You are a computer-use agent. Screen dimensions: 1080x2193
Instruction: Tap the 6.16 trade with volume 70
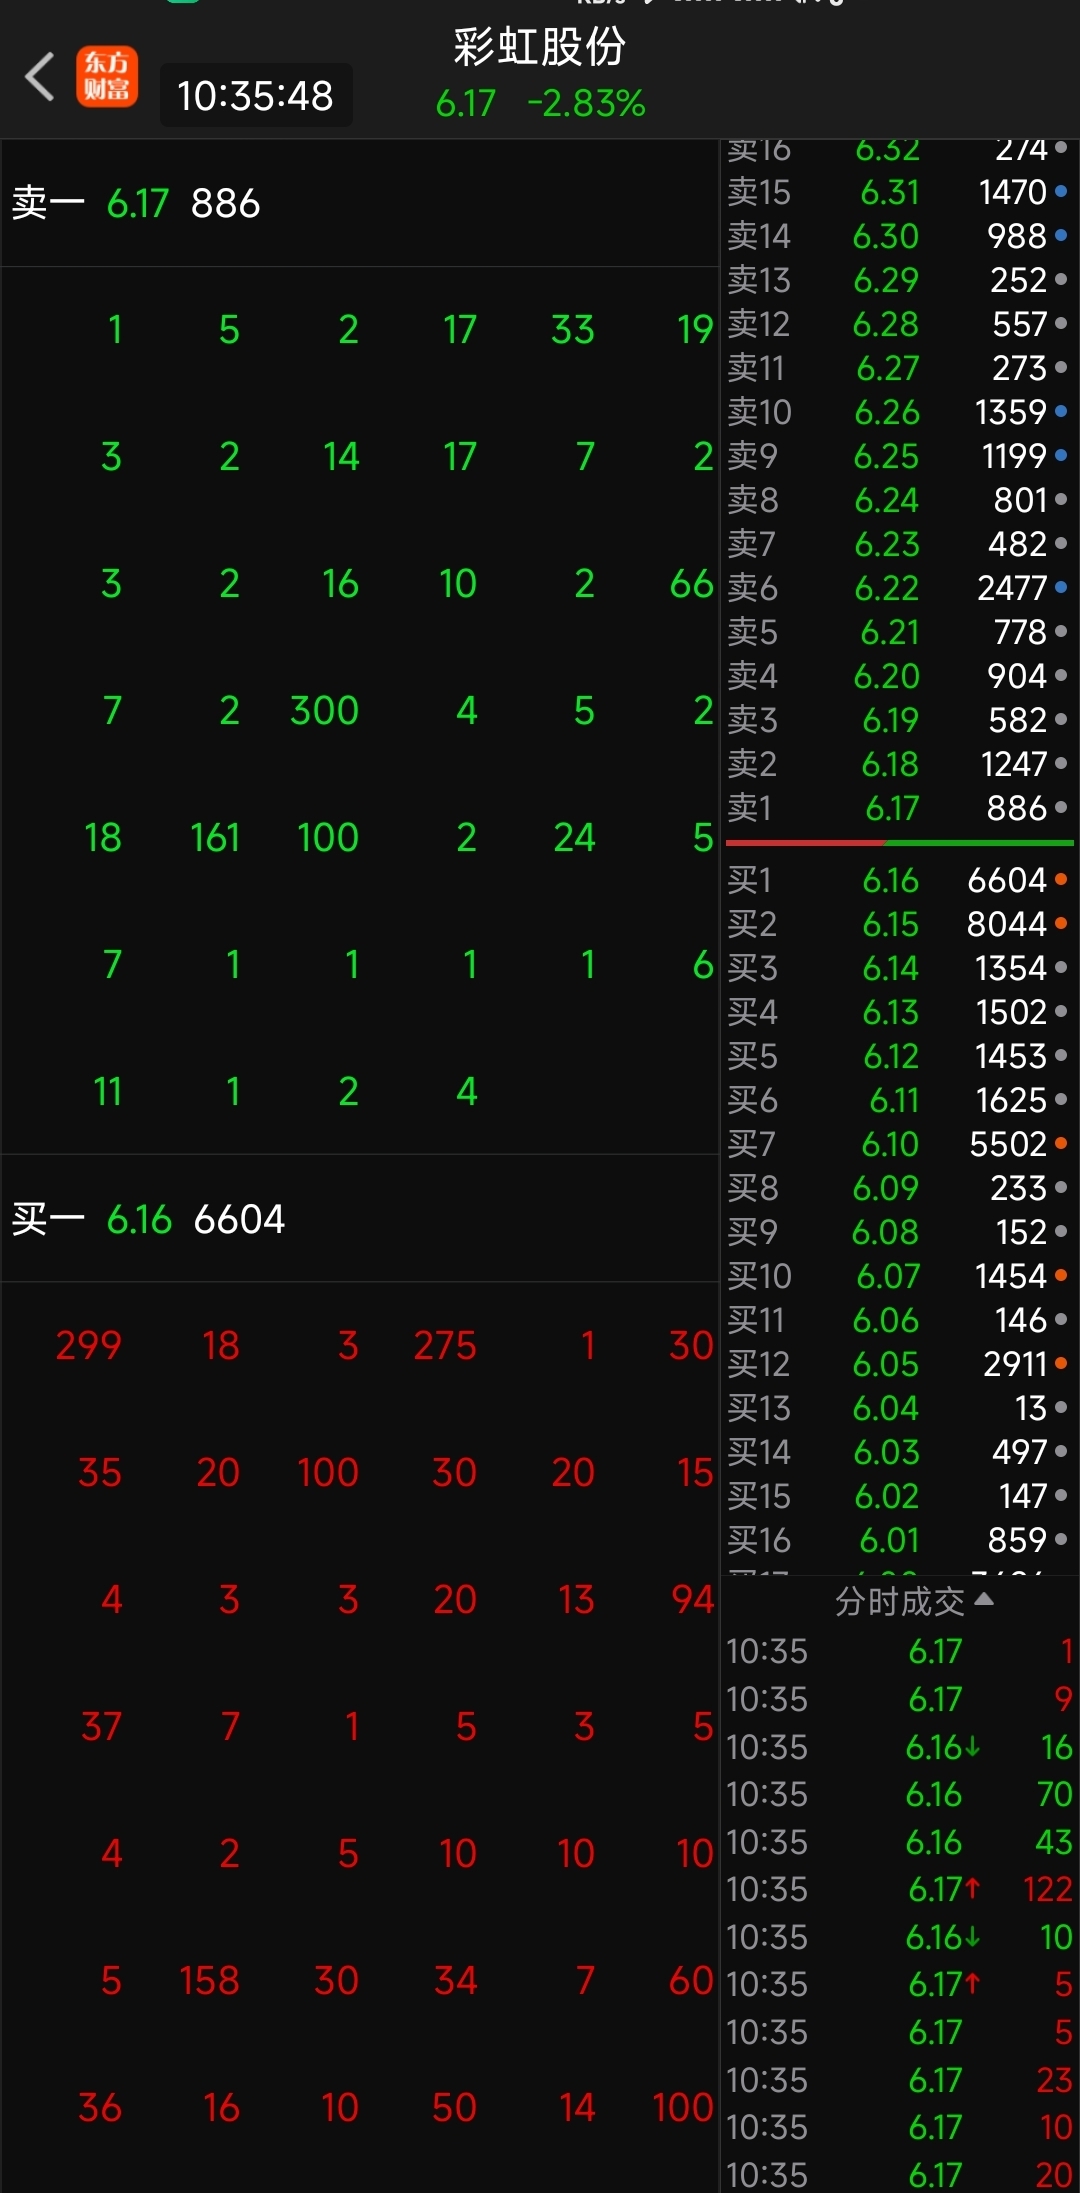tap(899, 1794)
